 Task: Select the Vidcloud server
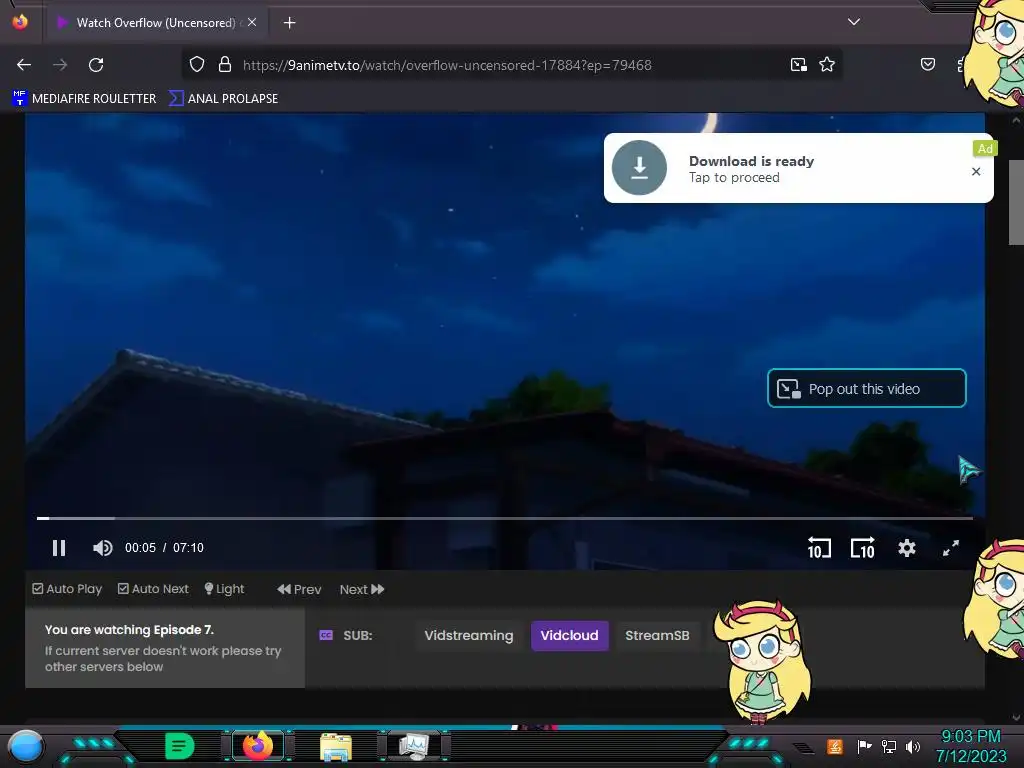click(569, 635)
